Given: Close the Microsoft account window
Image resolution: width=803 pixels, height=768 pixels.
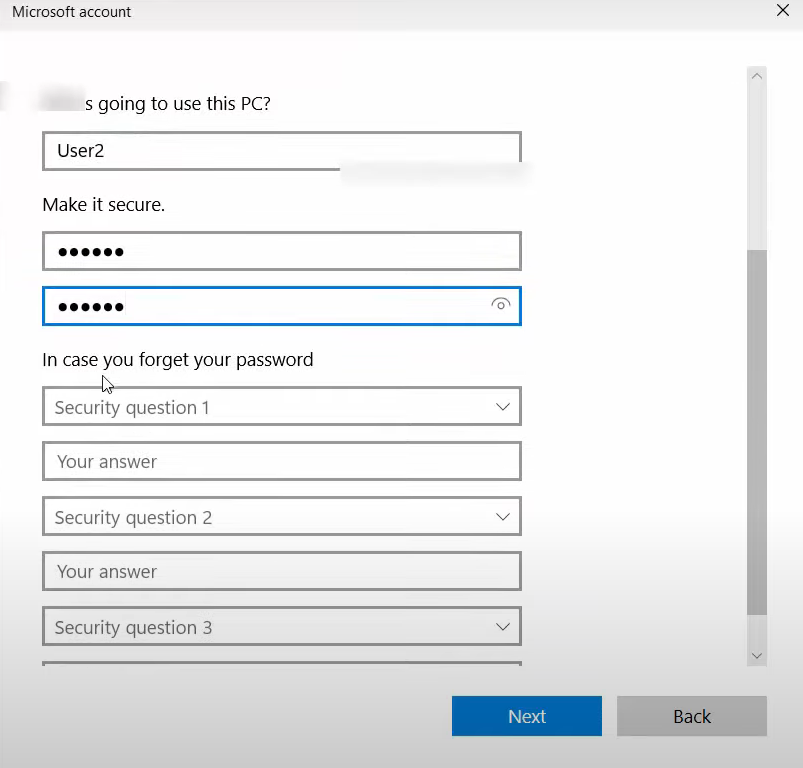Looking at the screenshot, I should click(782, 11).
